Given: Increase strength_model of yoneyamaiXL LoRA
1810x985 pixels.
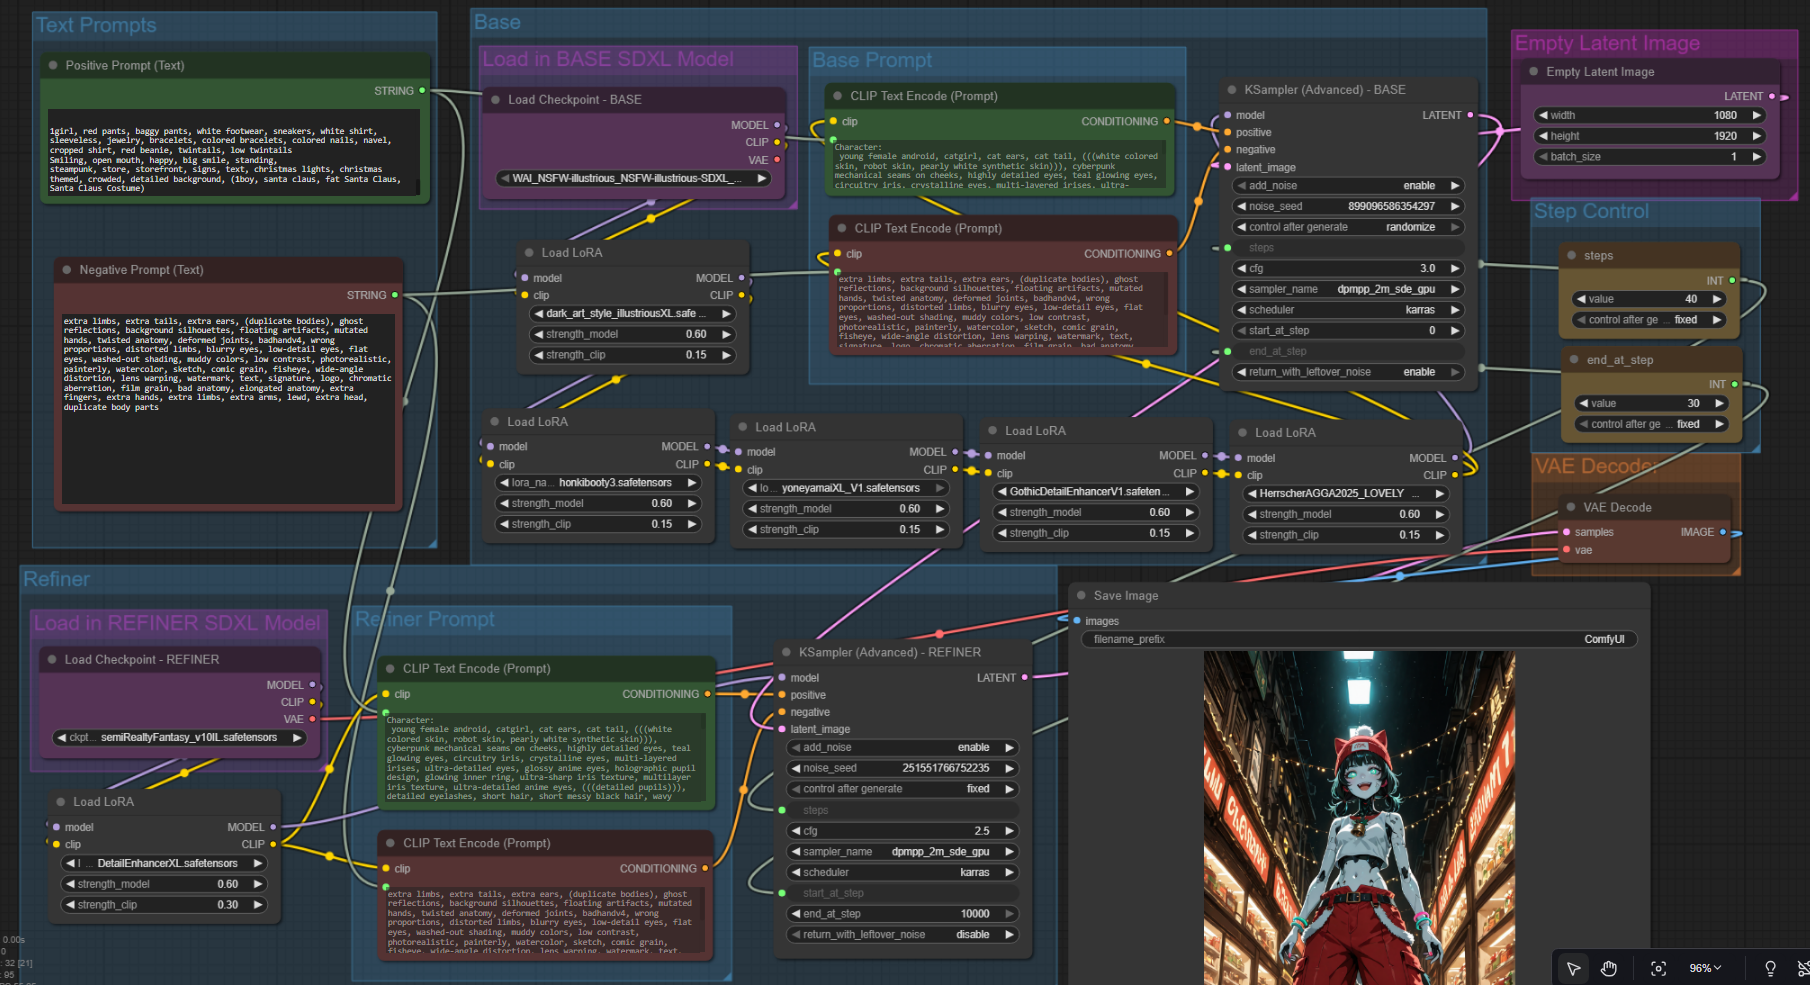Looking at the screenshot, I should click(940, 509).
